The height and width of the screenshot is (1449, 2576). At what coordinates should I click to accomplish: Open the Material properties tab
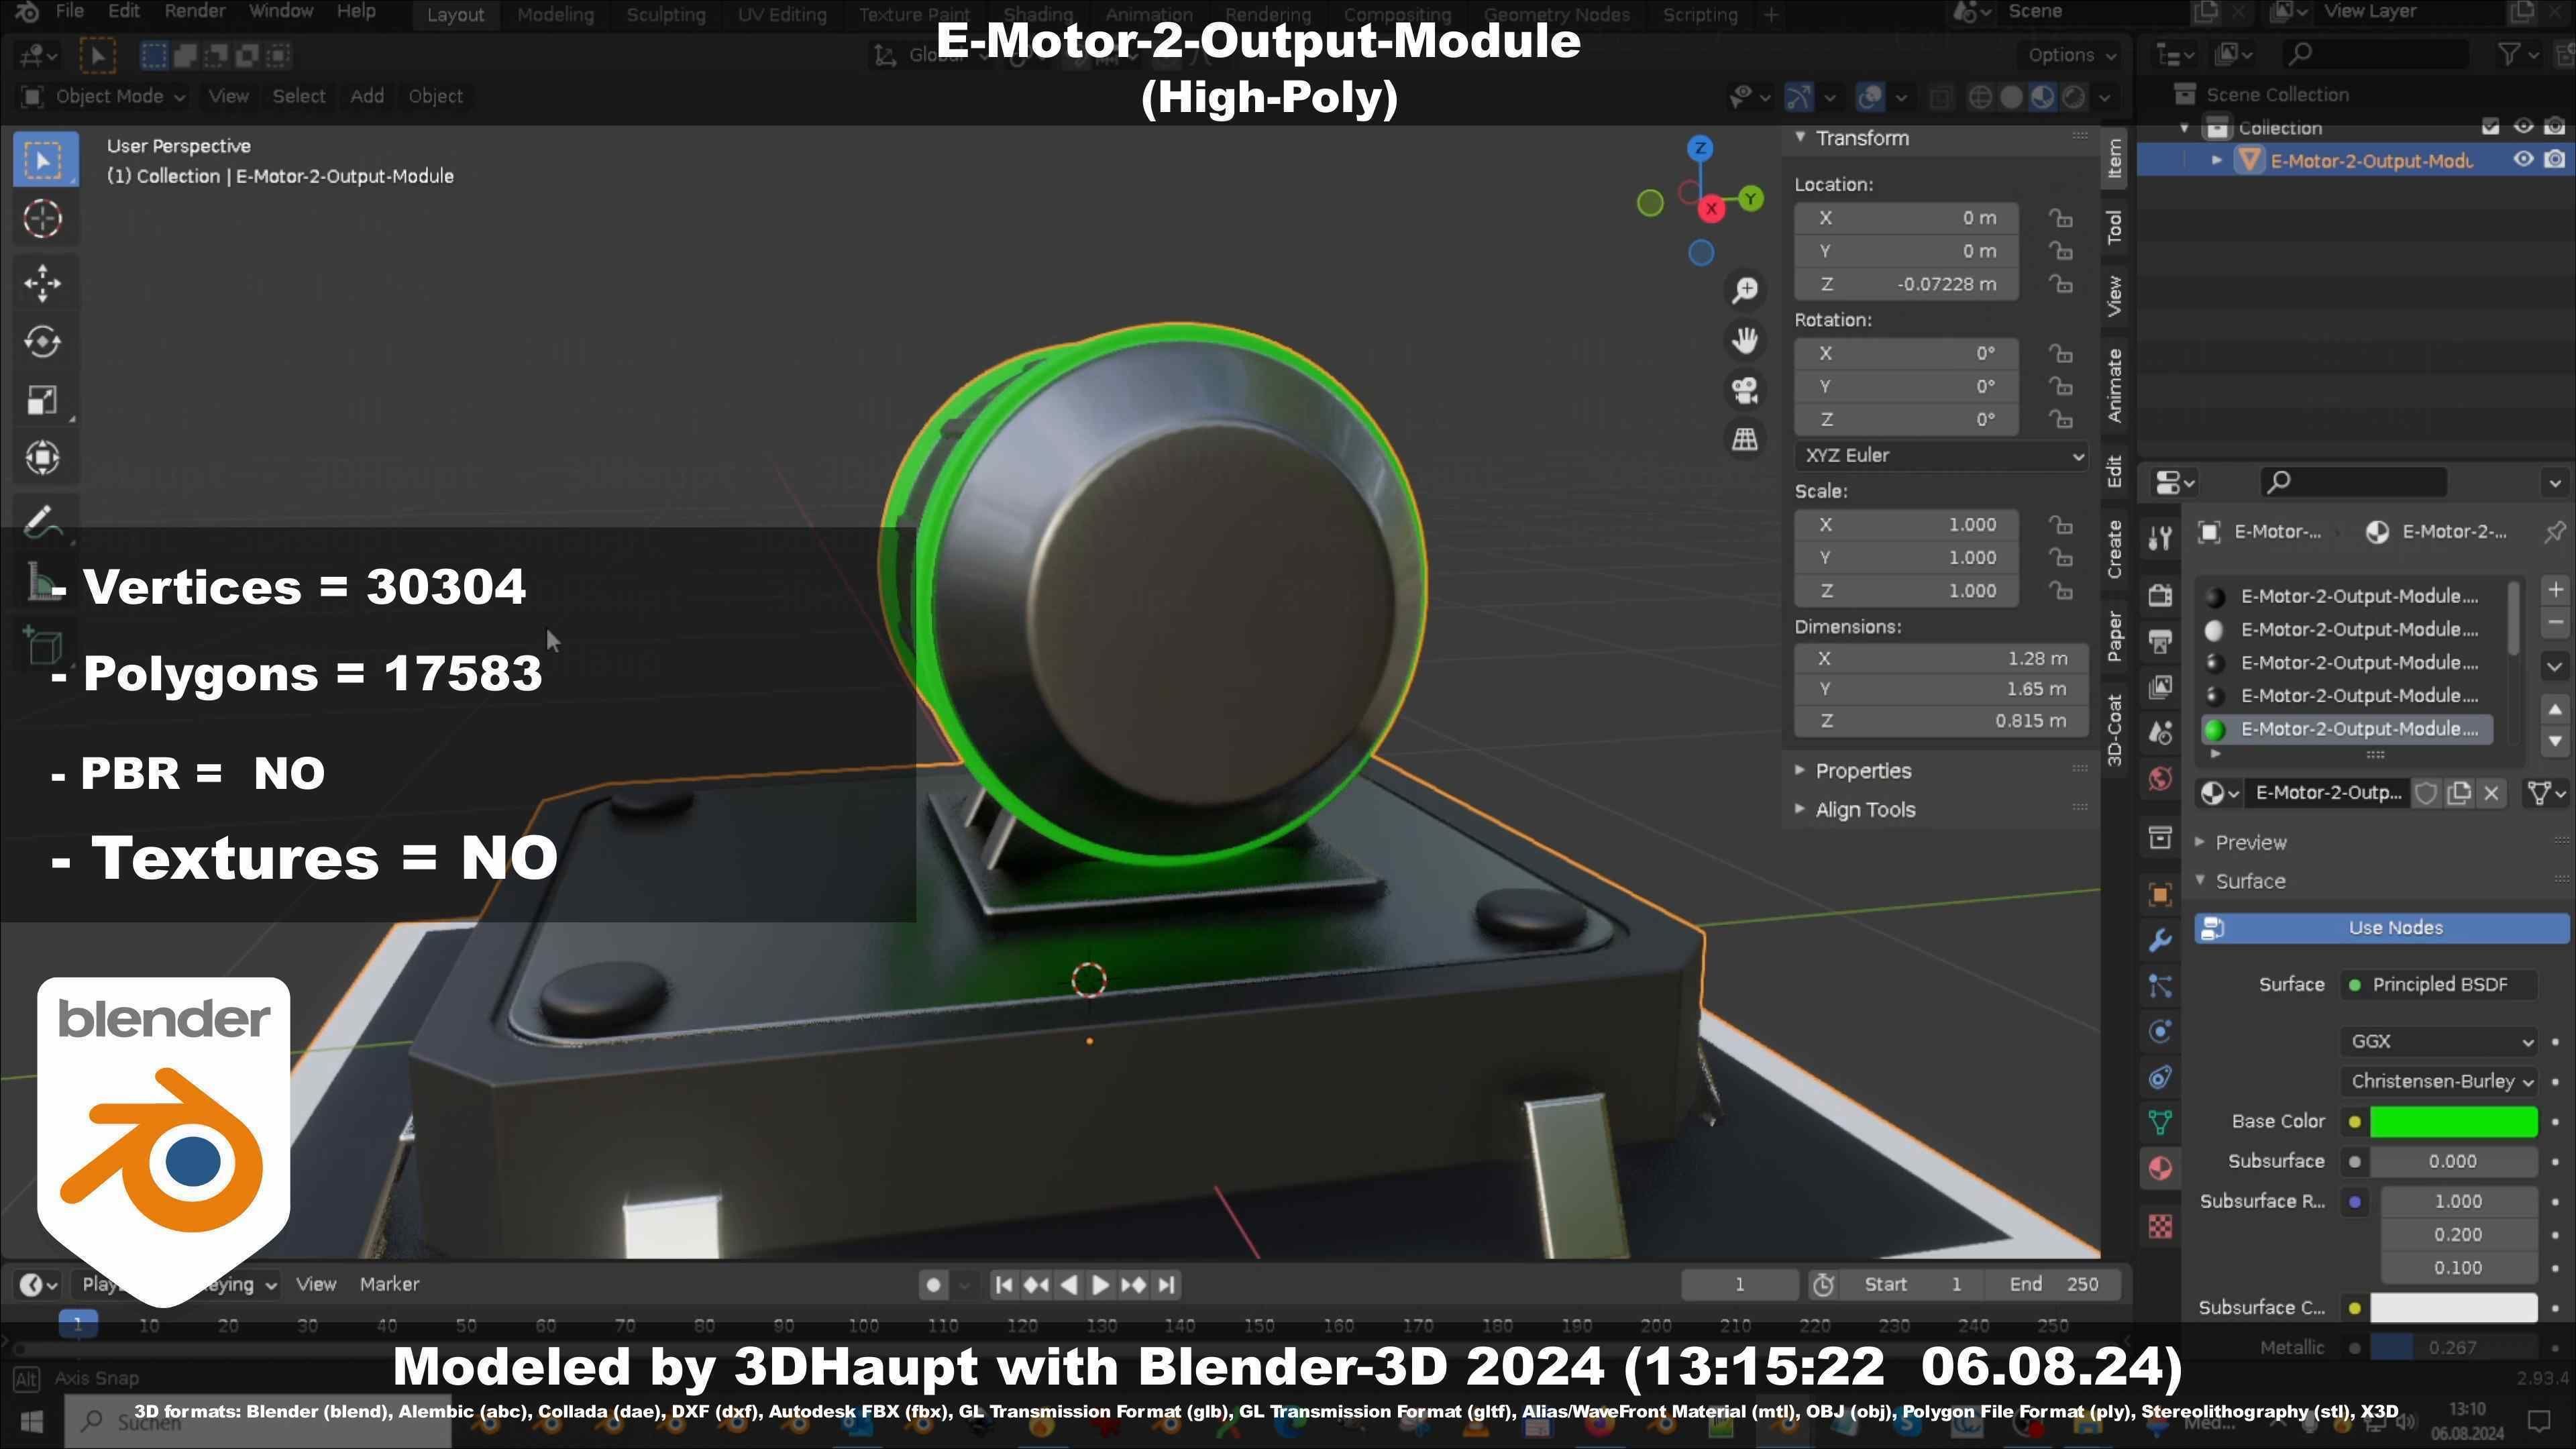2160,1169
